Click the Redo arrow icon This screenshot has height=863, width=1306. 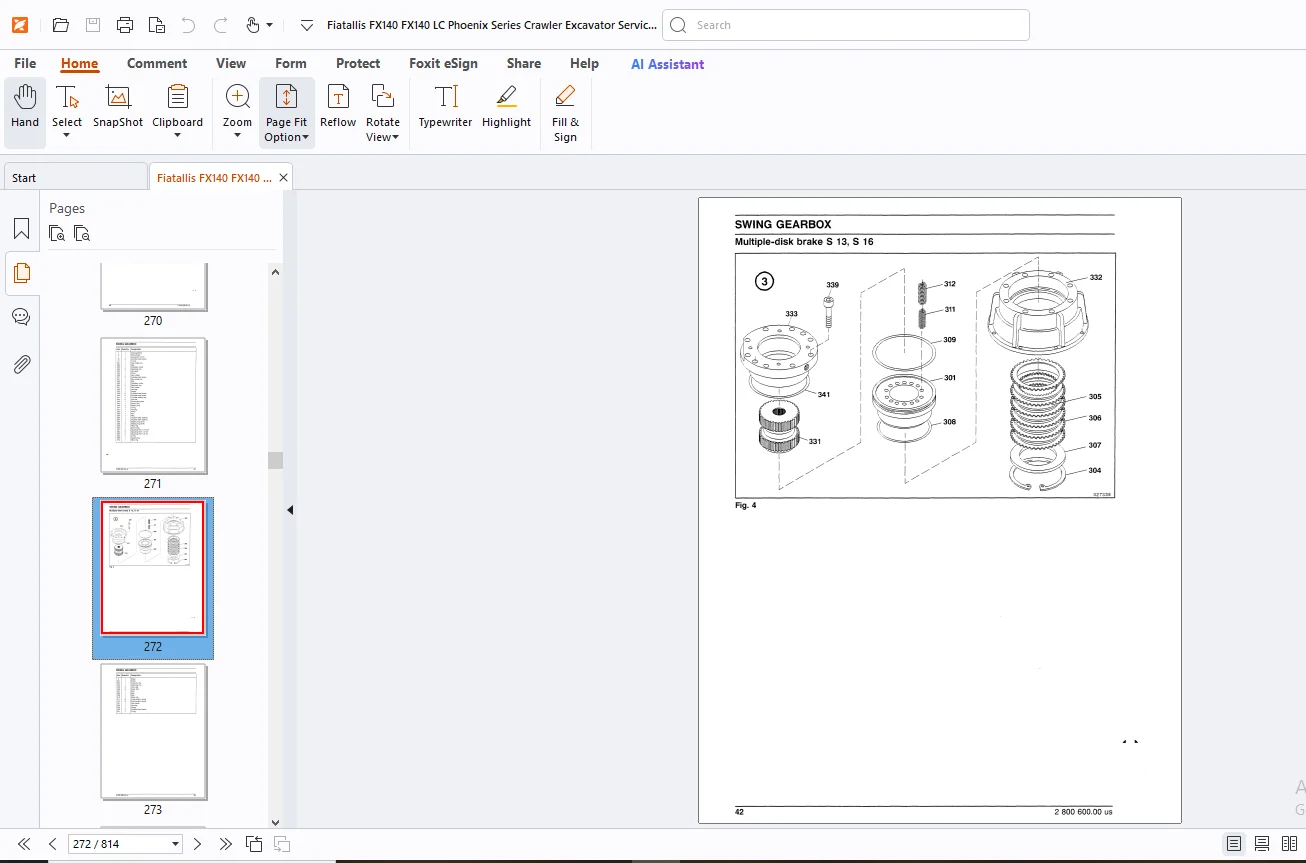point(221,25)
